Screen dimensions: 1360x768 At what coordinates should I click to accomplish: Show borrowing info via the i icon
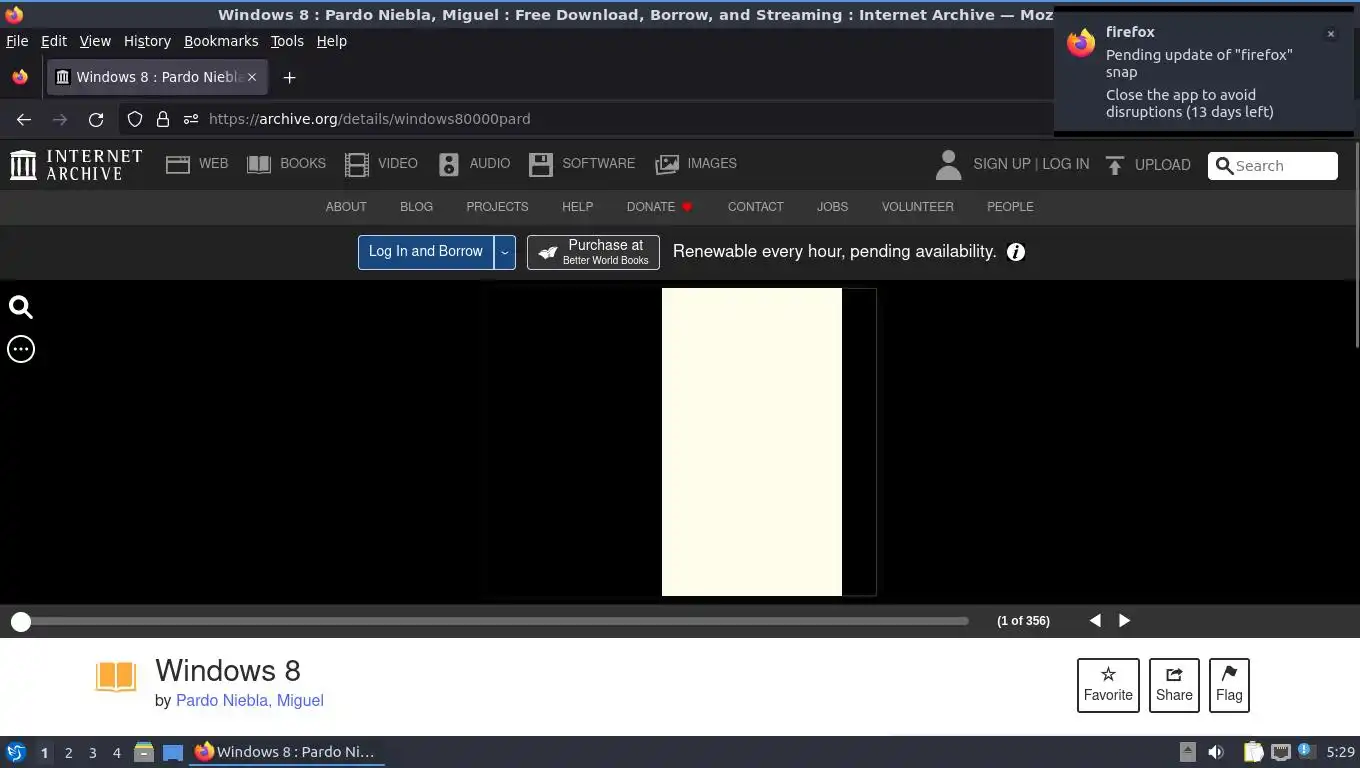pyautogui.click(x=1016, y=252)
